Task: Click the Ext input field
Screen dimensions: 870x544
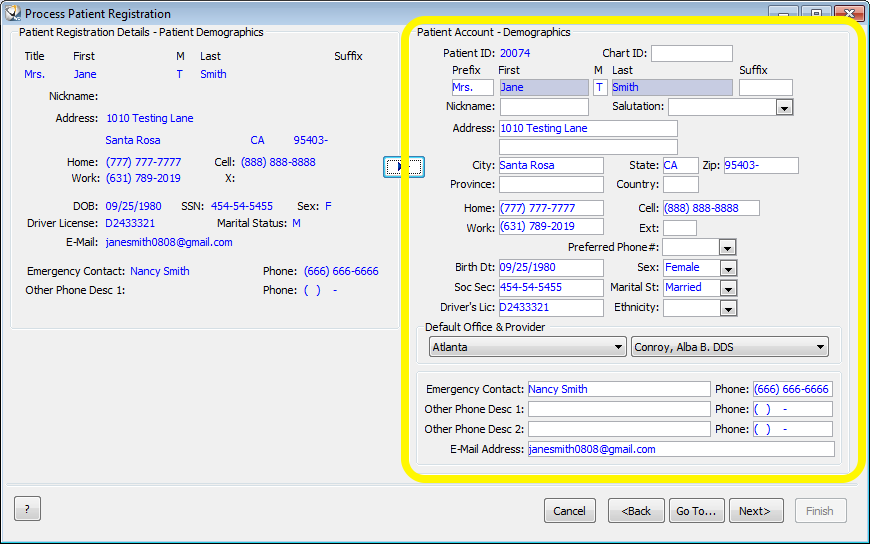Action: pos(680,228)
